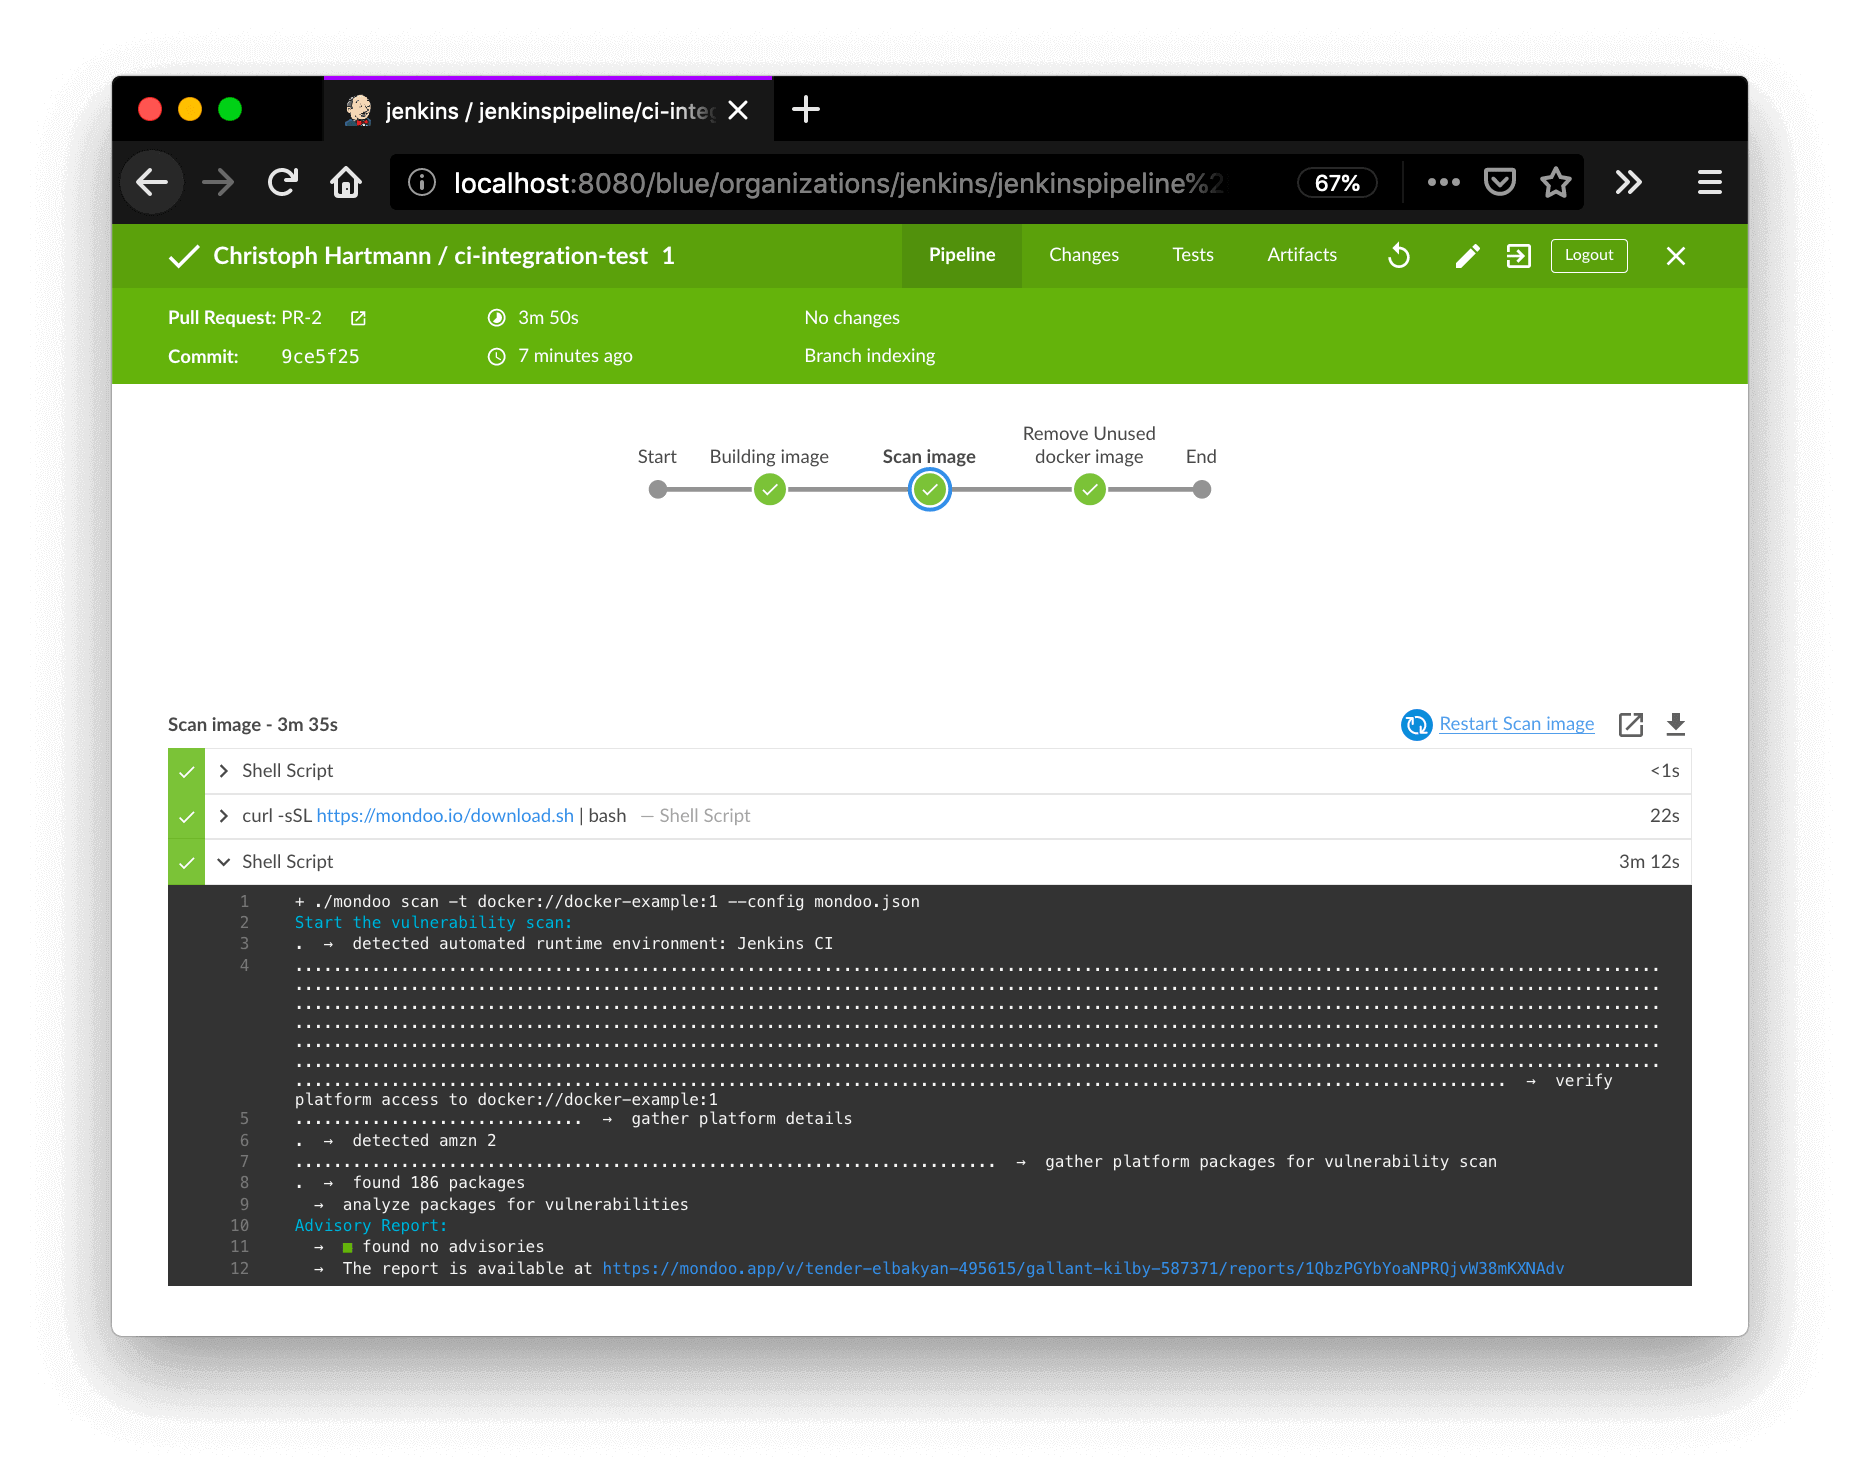Click the home icon in the browser toolbar
Screen dimensions: 1860x1484
click(346, 182)
